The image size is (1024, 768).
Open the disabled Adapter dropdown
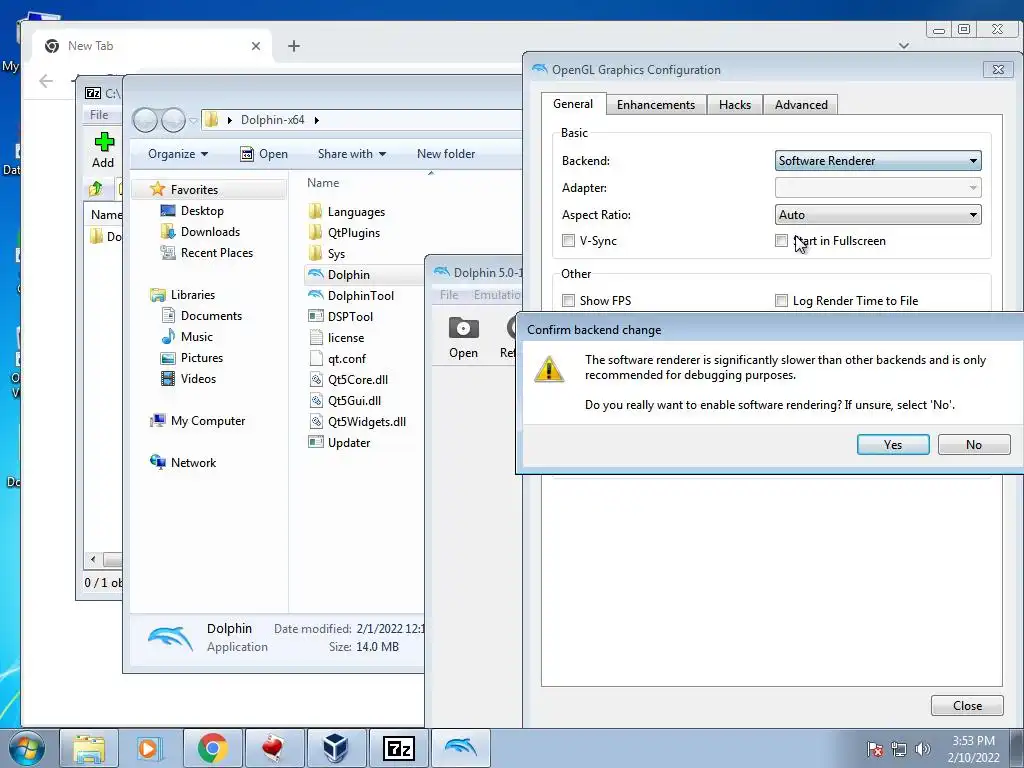(878, 188)
